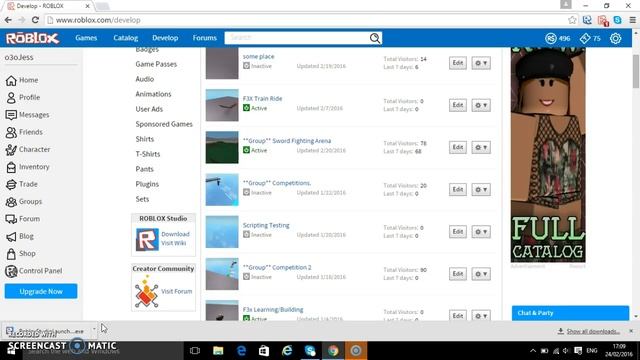
Task: Click the Download link for ROBLOX Studio
Action: coord(176,234)
